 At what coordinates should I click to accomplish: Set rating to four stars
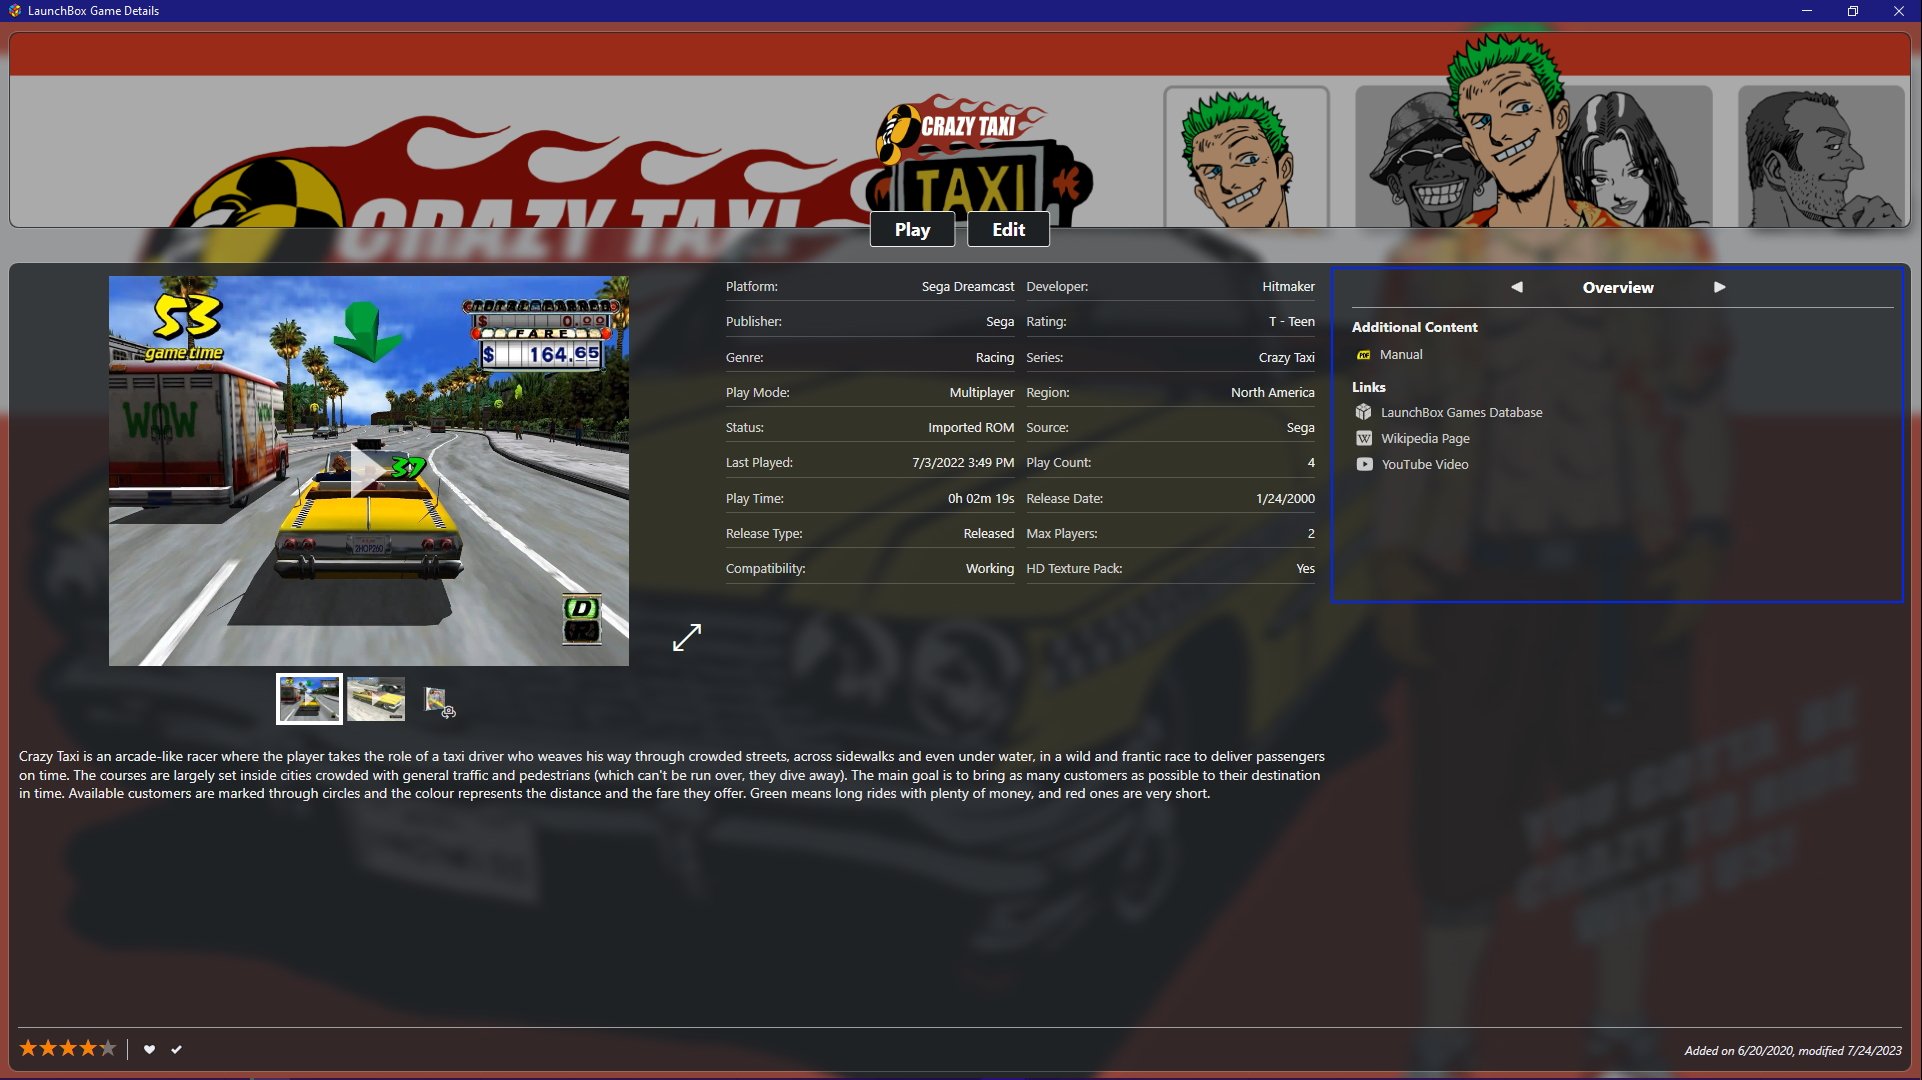(x=88, y=1048)
